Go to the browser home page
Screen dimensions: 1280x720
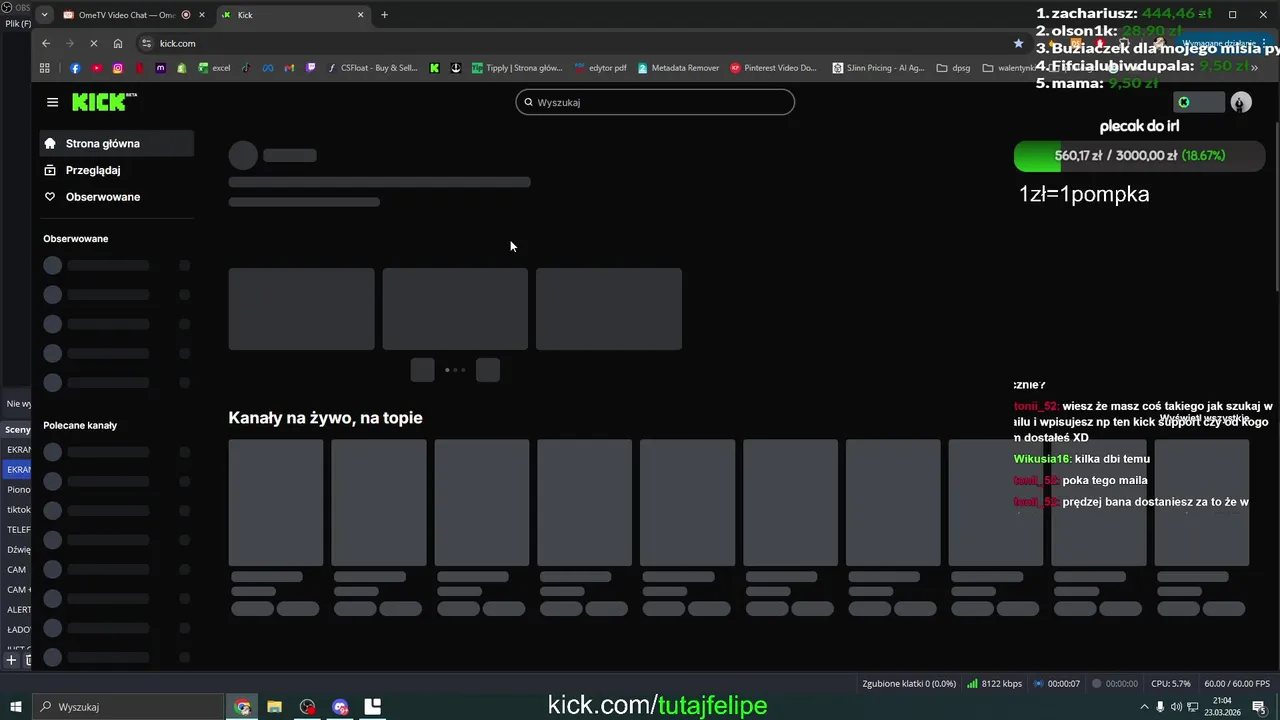(x=118, y=43)
